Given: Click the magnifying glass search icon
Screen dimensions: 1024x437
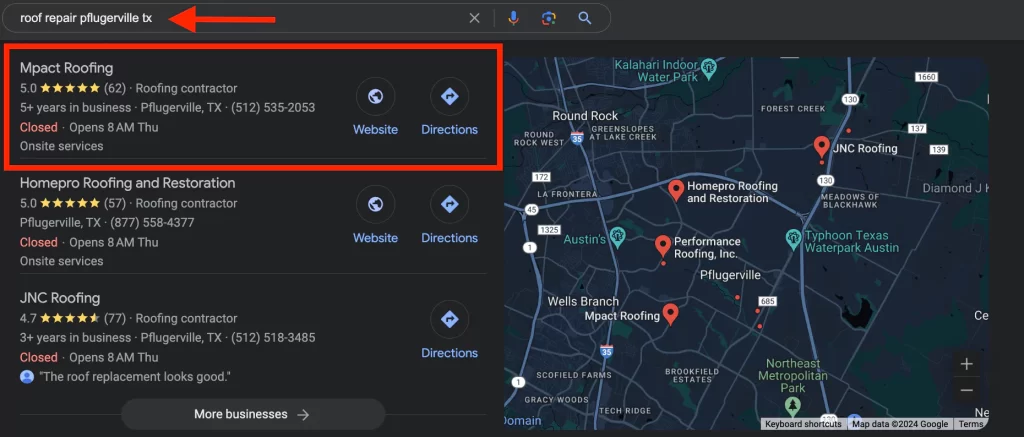Looking at the screenshot, I should coord(584,18).
